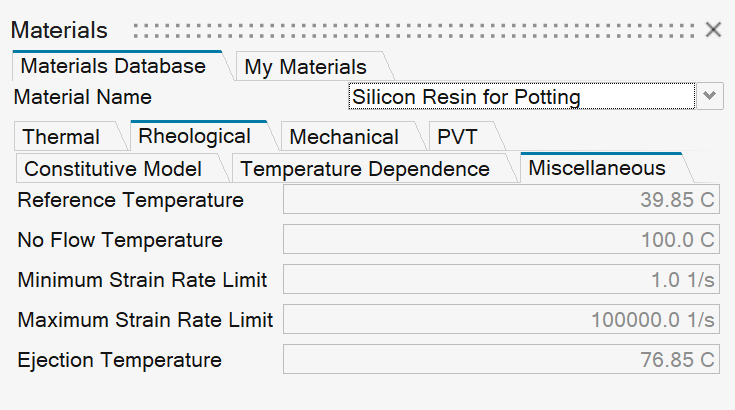The width and height of the screenshot is (735, 410).
Task: Select the Thermal properties tab
Action: pyautogui.click(x=62, y=137)
